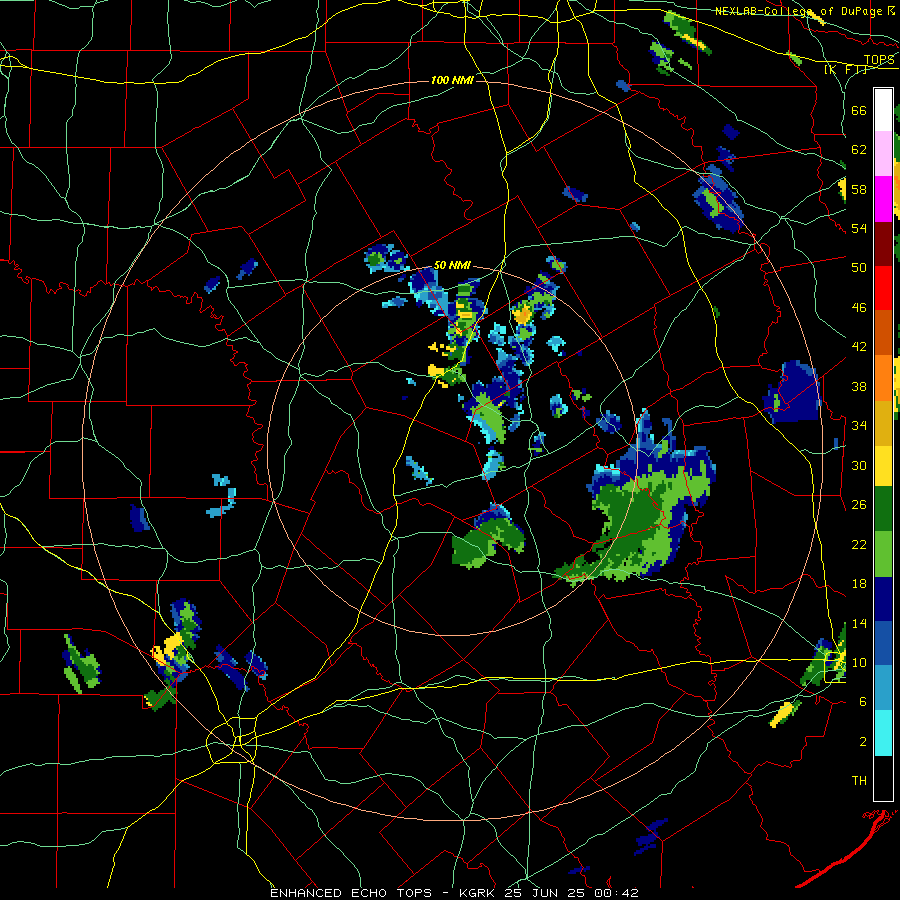Pick the black TH legend swatch
Image resolution: width=900 pixels, height=900 pixels.
pos(883,778)
